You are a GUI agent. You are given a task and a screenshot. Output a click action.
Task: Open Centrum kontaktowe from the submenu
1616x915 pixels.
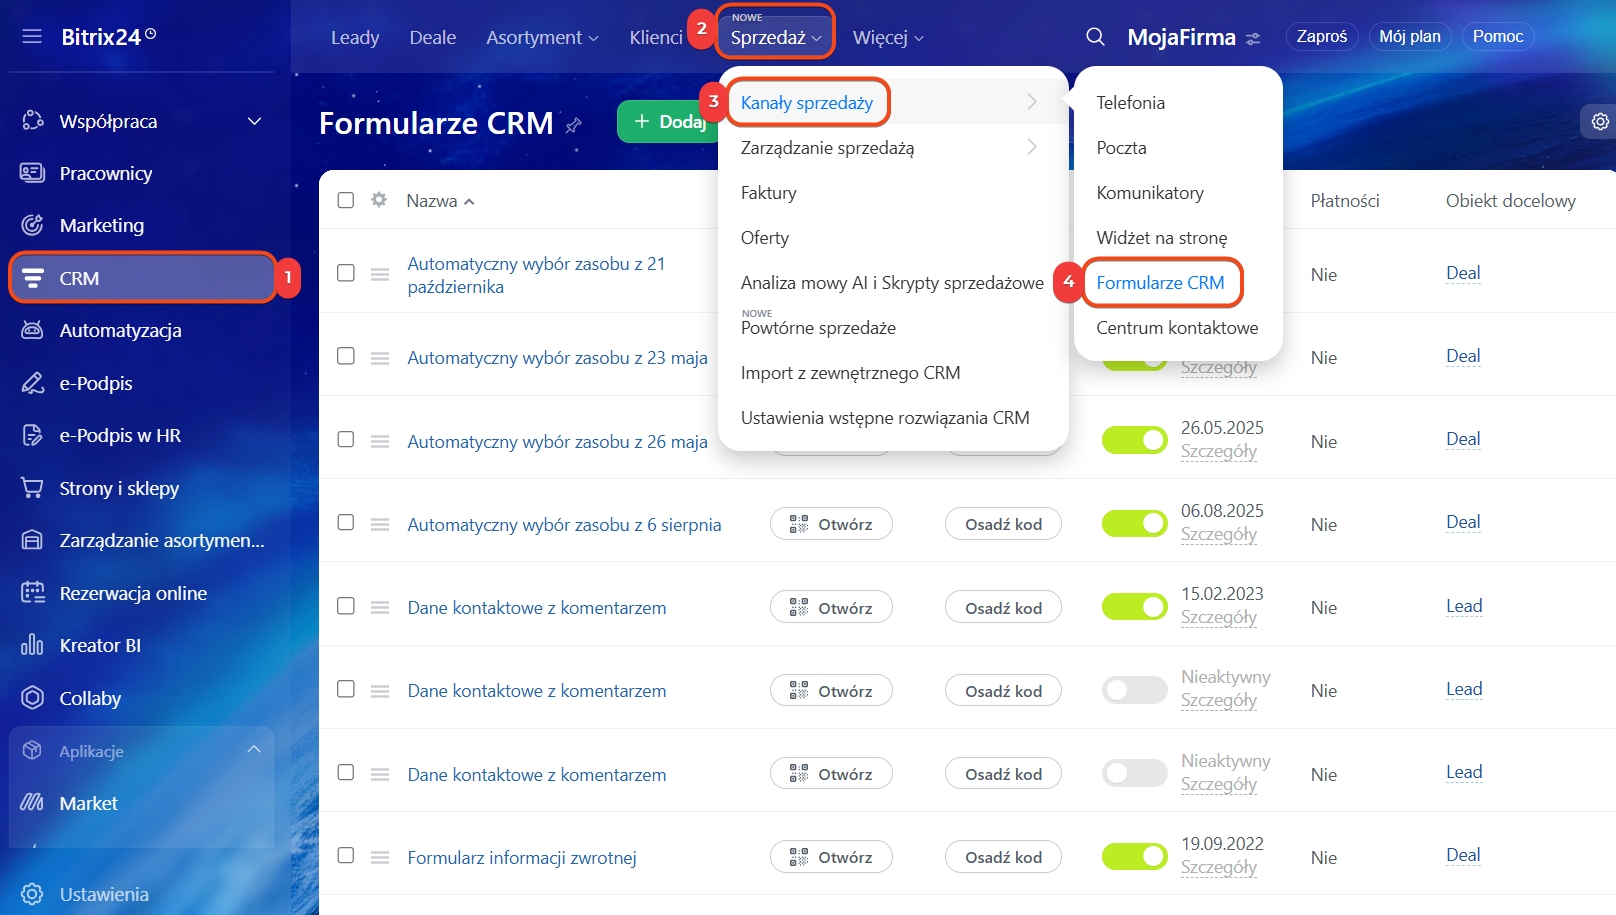(1177, 327)
